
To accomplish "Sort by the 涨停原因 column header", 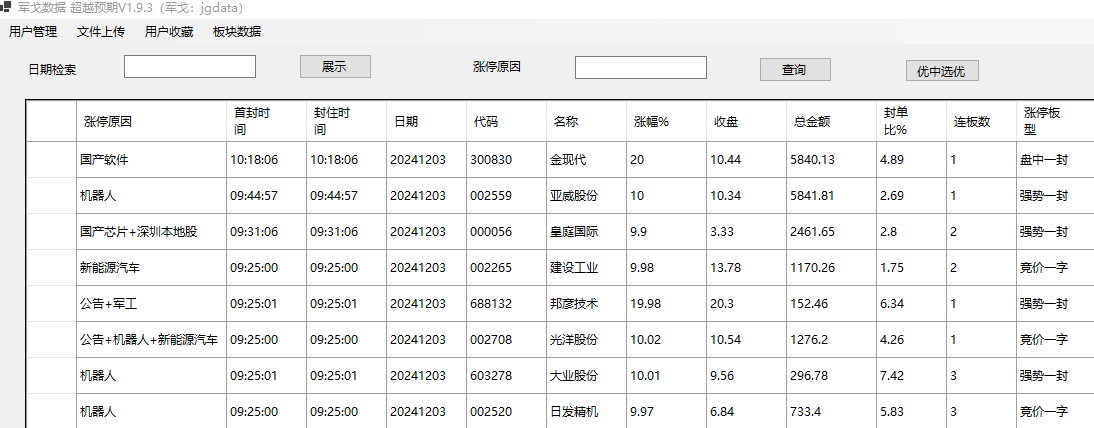I will click(x=151, y=121).
